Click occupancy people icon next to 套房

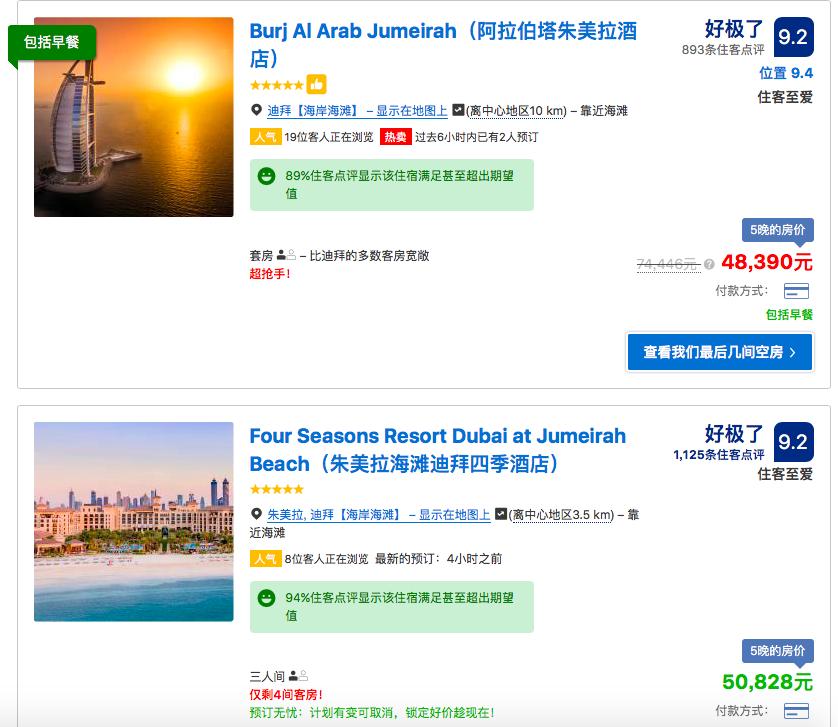pyautogui.click(x=286, y=256)
